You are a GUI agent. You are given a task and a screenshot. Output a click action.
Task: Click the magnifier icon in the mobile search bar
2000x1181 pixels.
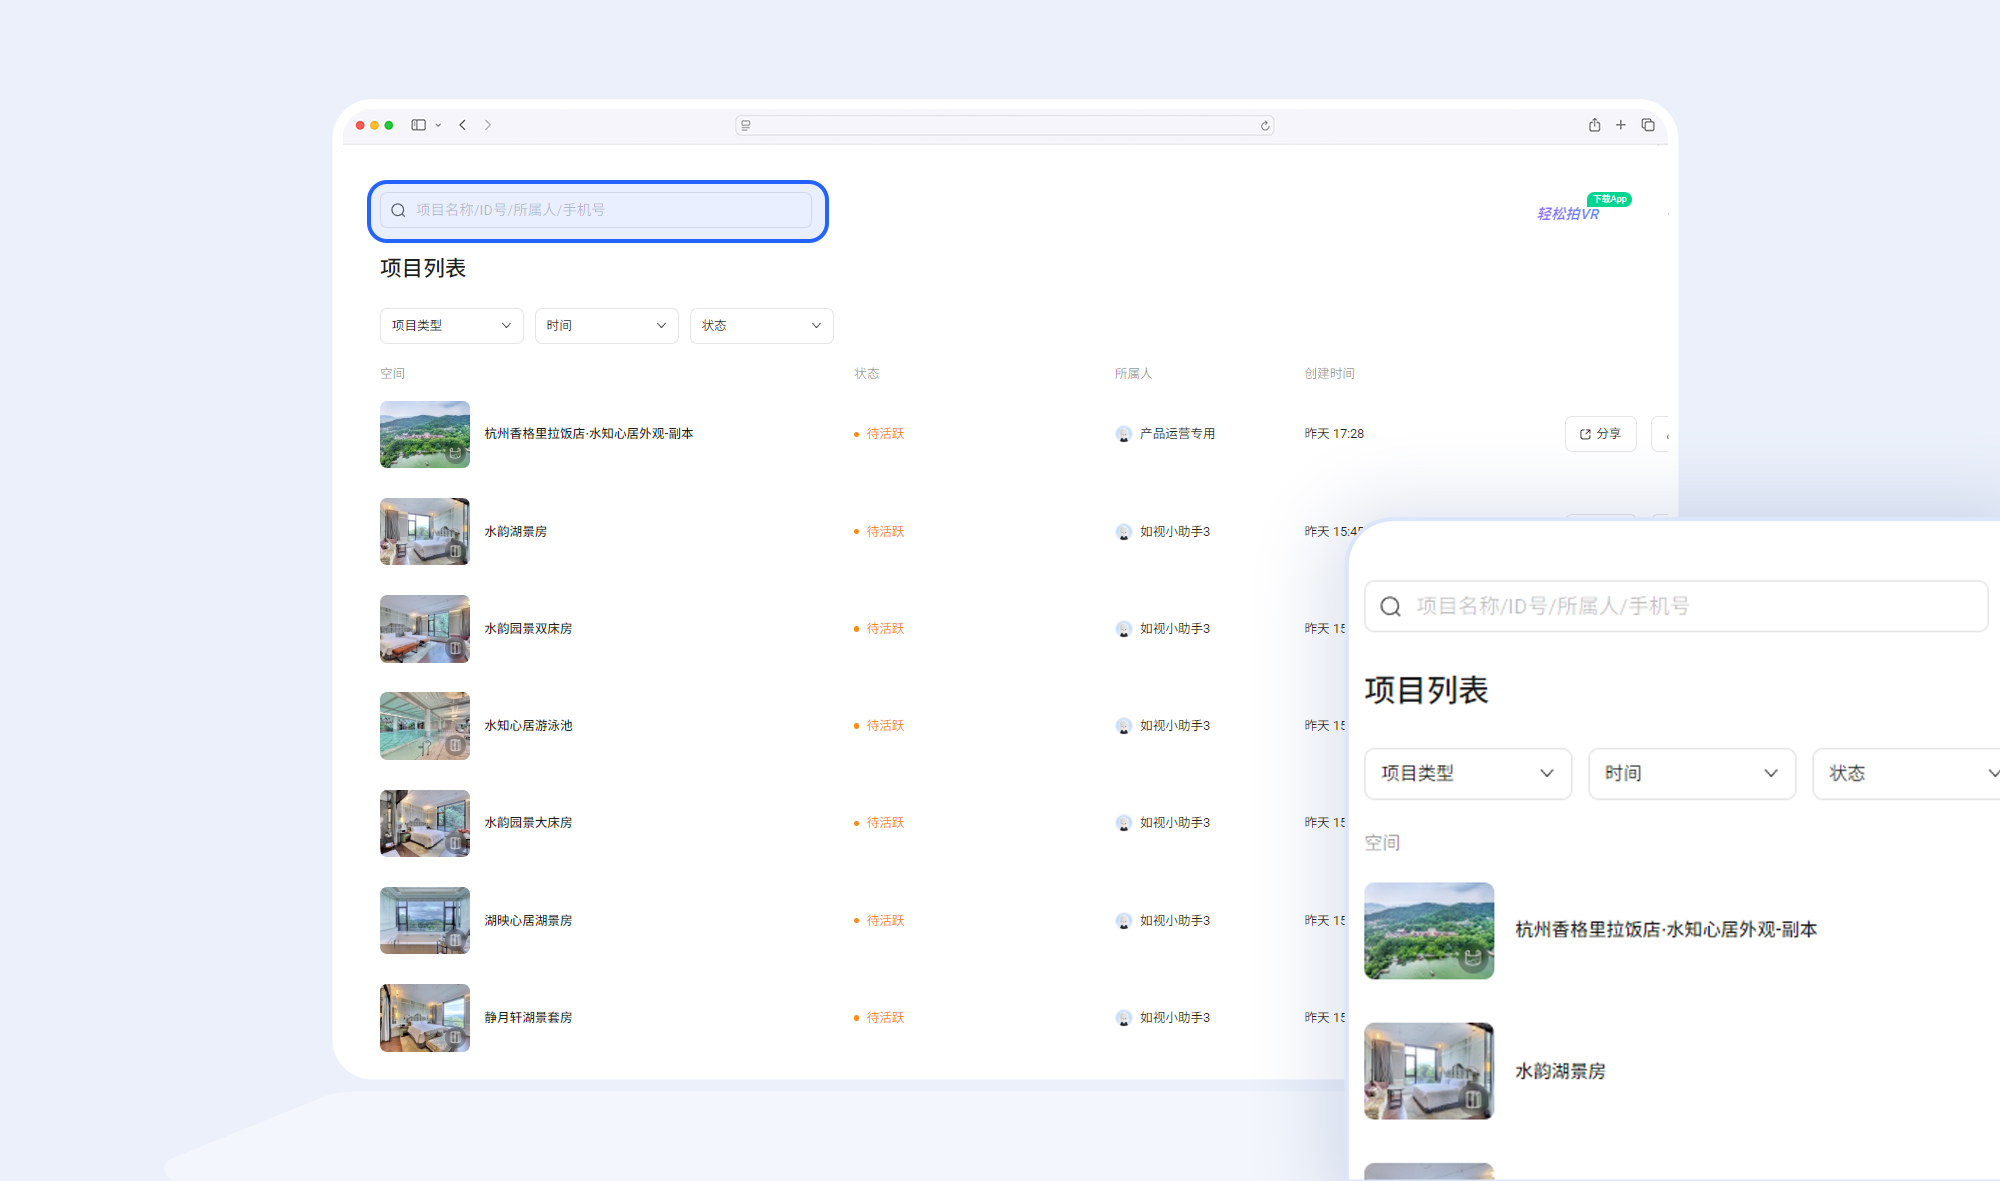point(1391,606)
